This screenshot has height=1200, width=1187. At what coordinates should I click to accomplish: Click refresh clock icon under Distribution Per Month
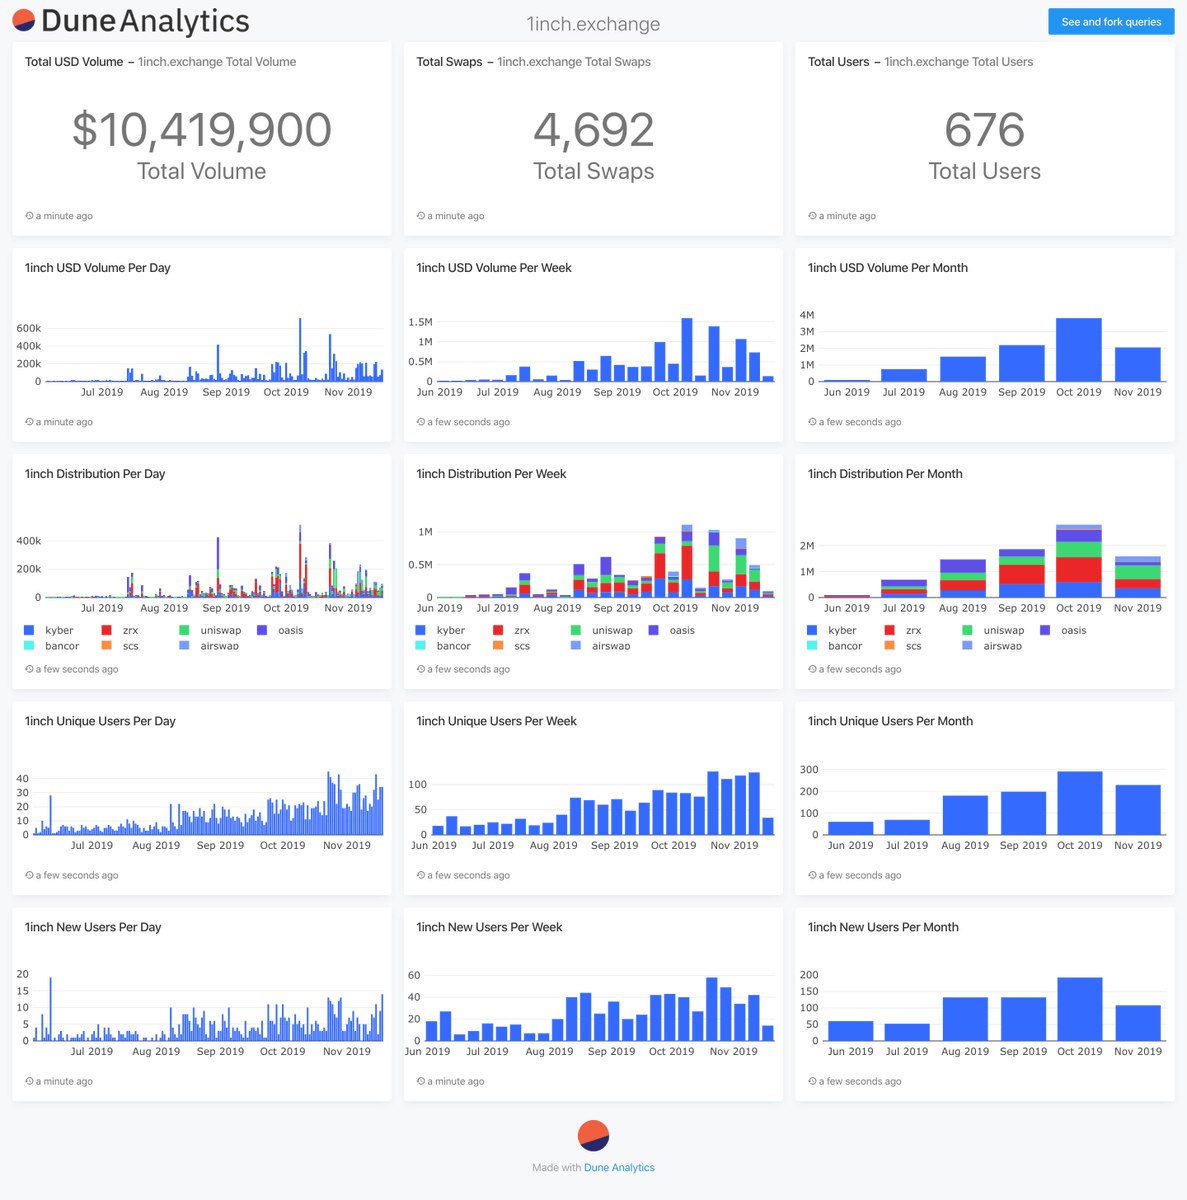point(812,669)
